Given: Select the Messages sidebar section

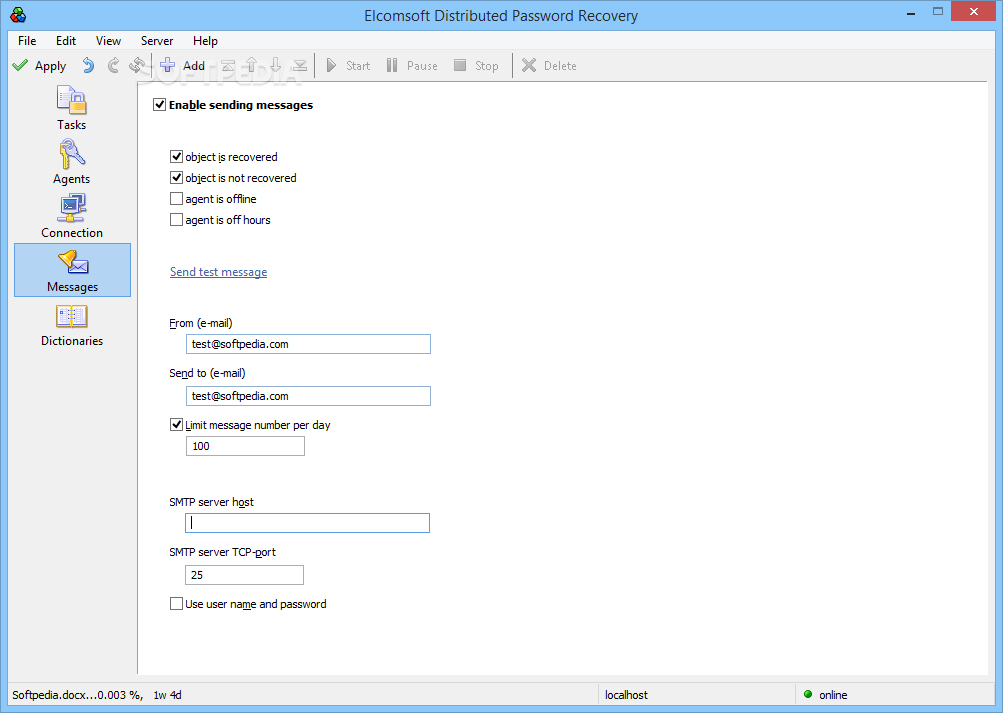Looking at the screenshot, I should pyautogui.click(x=72, y=270).
